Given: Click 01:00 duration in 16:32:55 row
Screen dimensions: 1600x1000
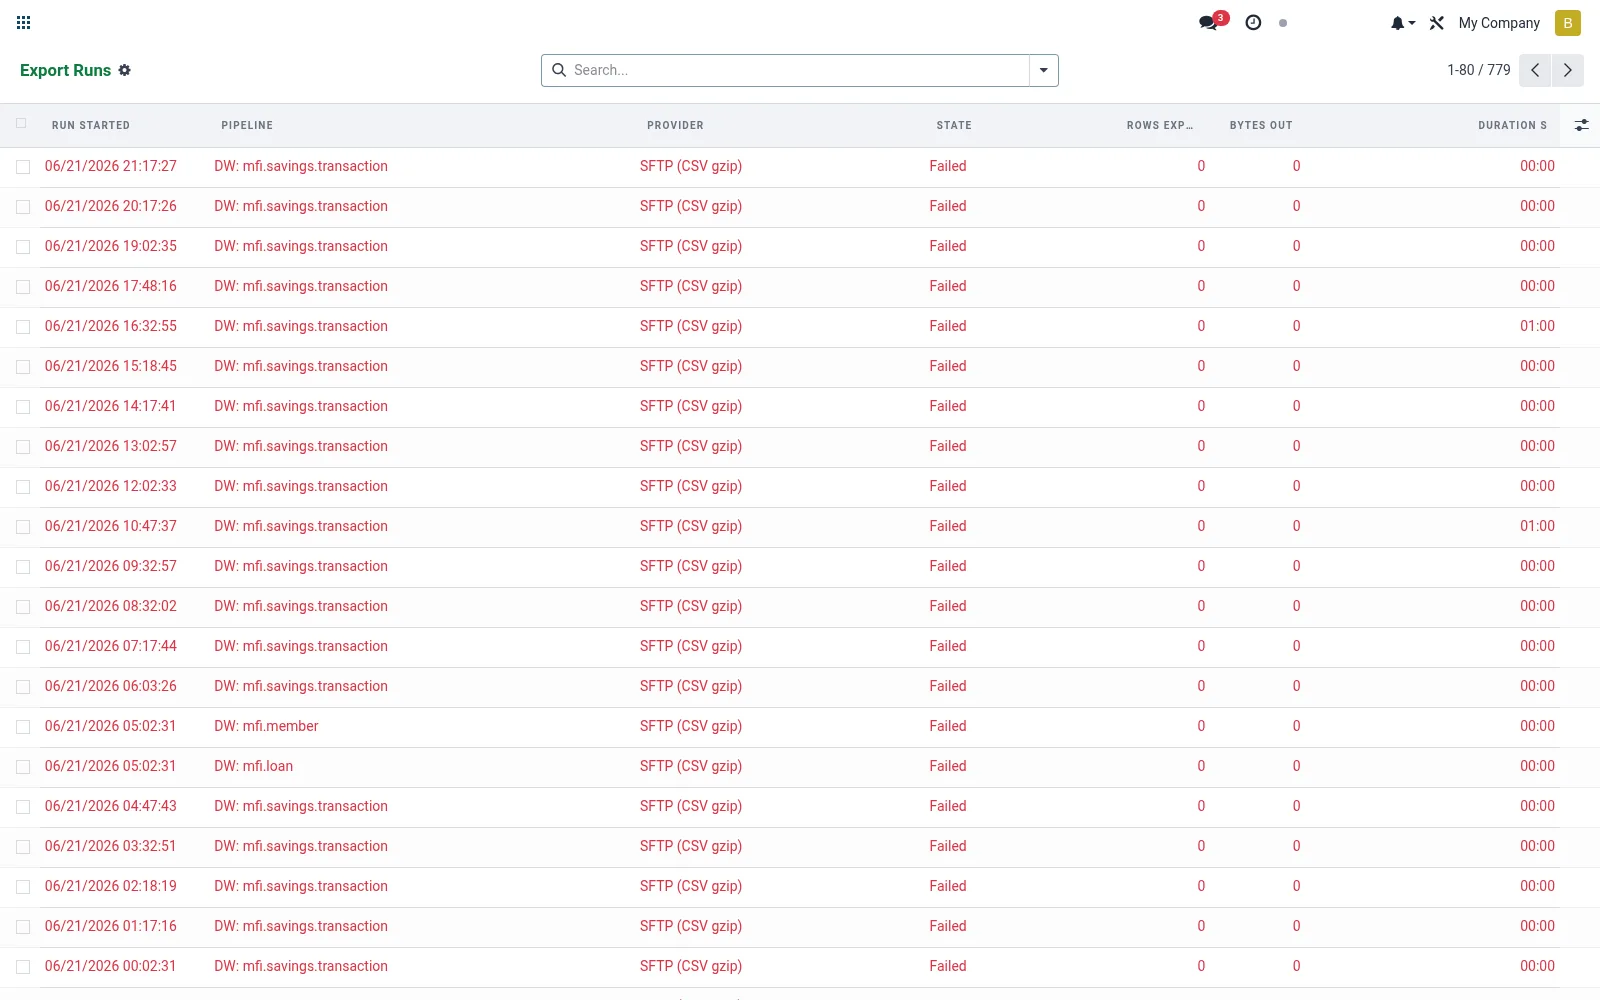Looking at the screenshot, I should (1537, 326).
